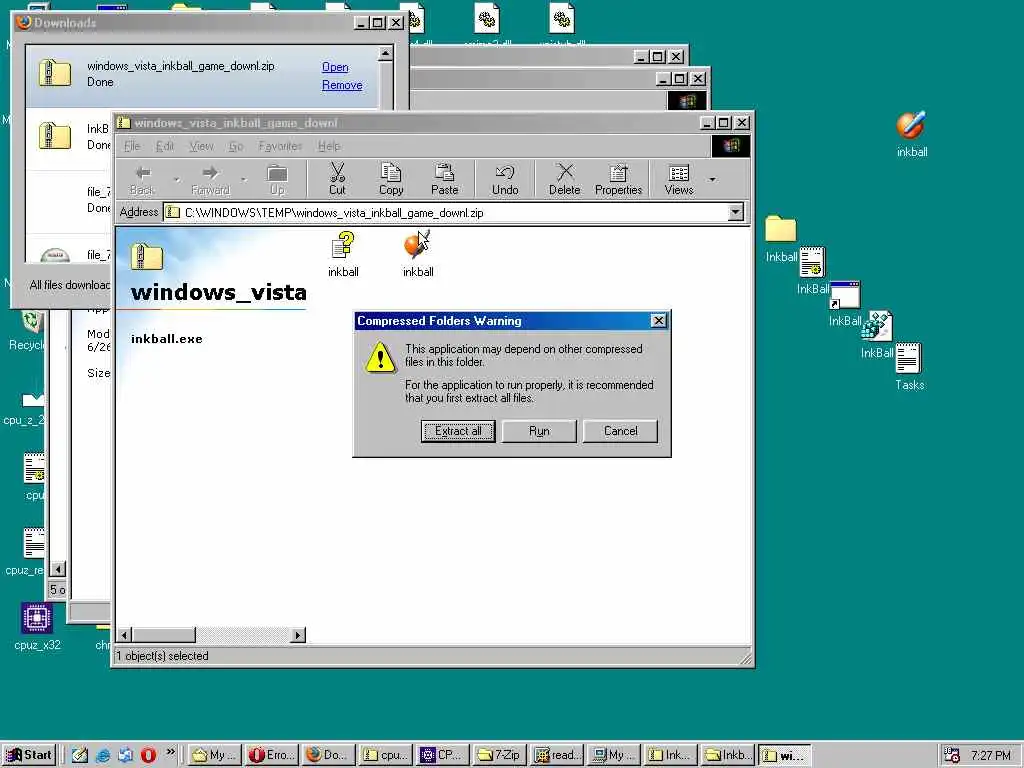The height and width of the screenshot is (768, 1024).
Task: Switch to cpu... taskbar button
Action: 386,756
